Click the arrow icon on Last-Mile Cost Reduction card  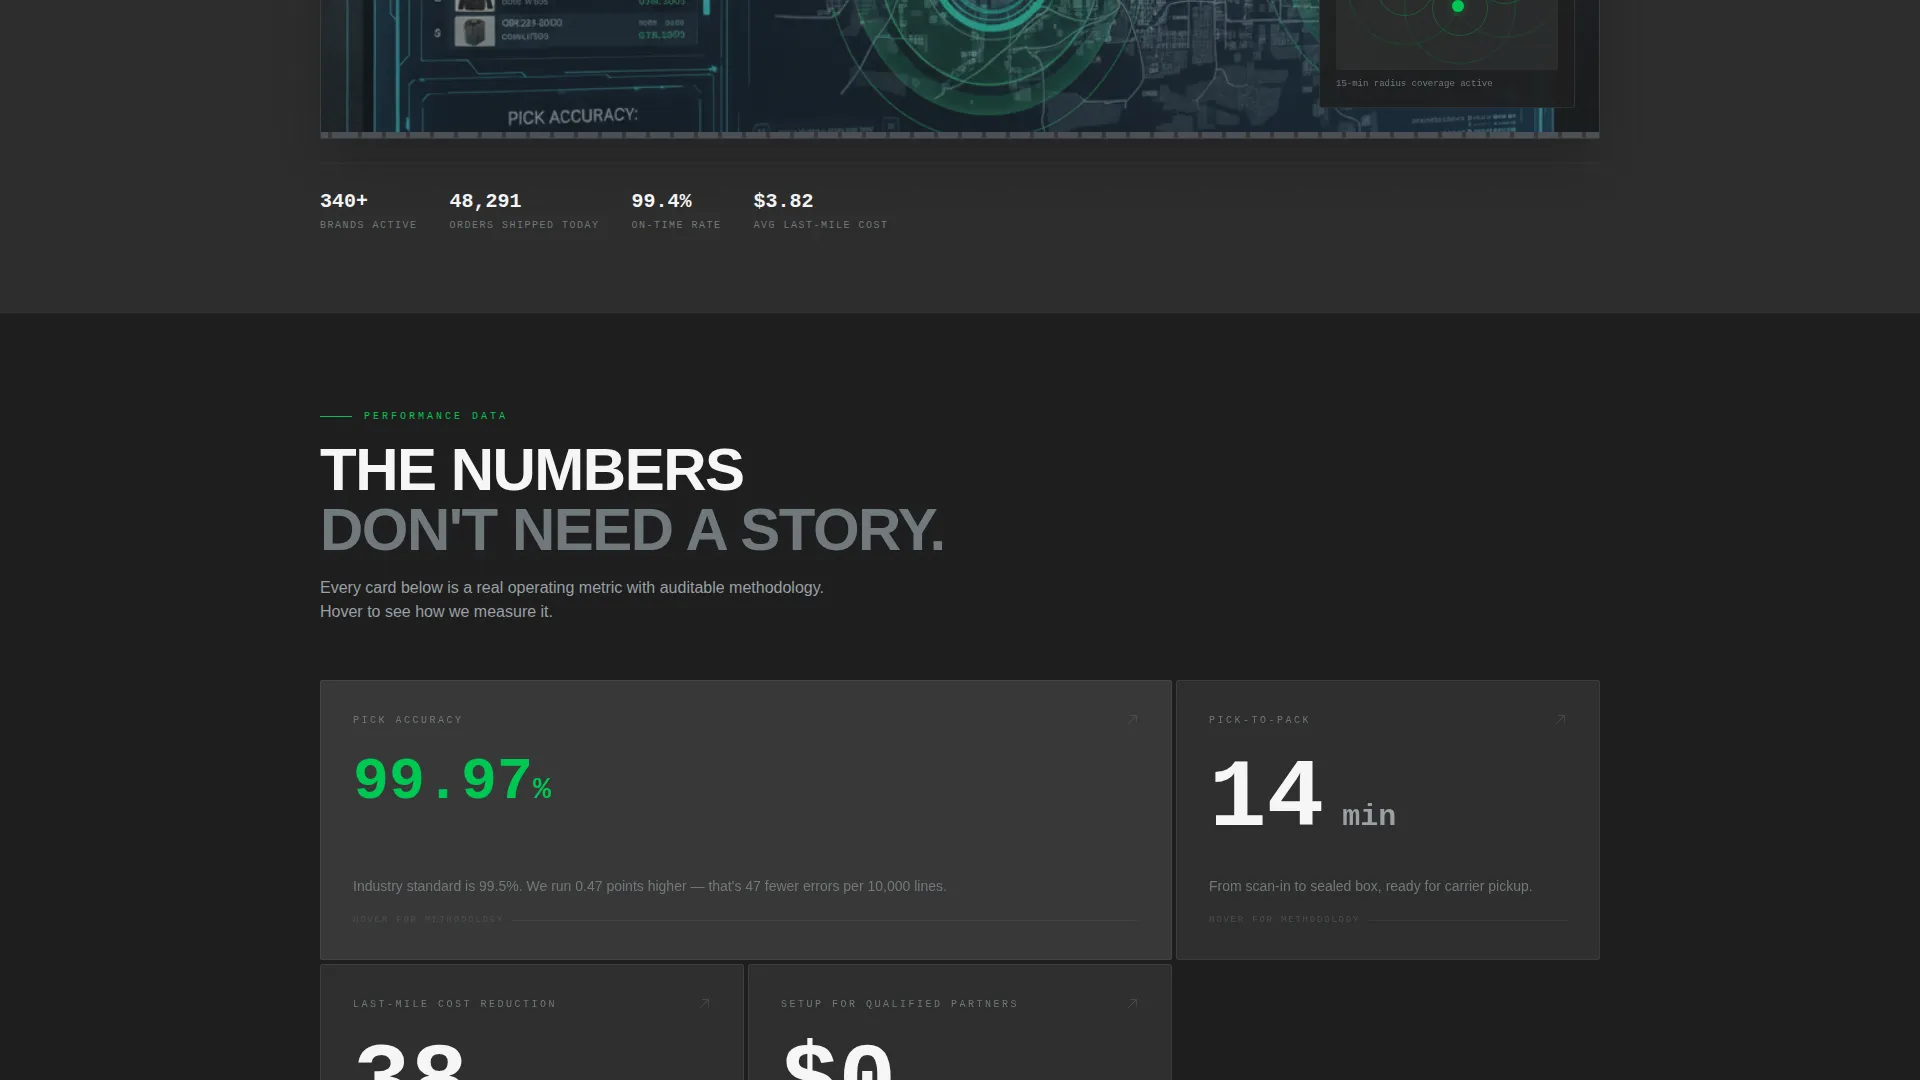pos(705,1003)
